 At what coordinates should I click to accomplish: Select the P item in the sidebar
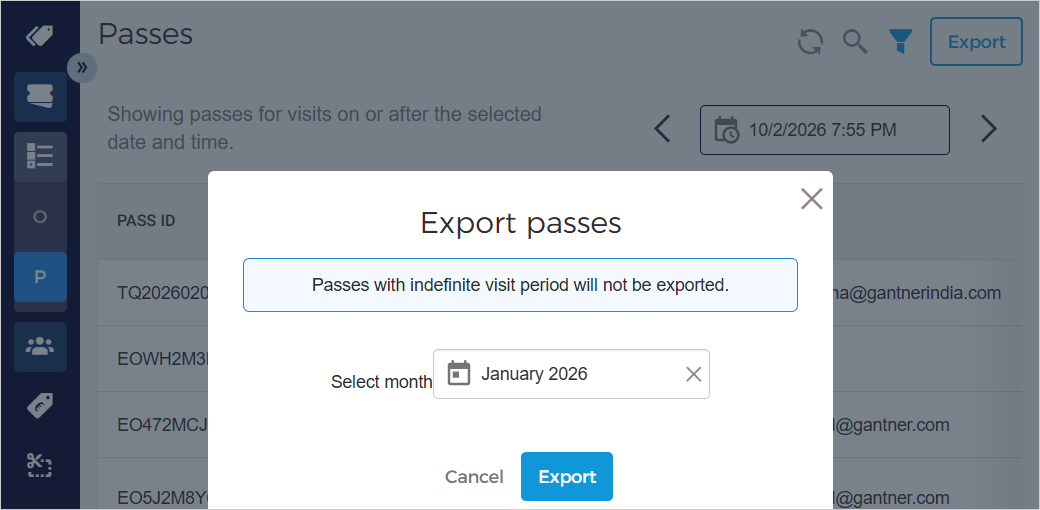[40, 277]
